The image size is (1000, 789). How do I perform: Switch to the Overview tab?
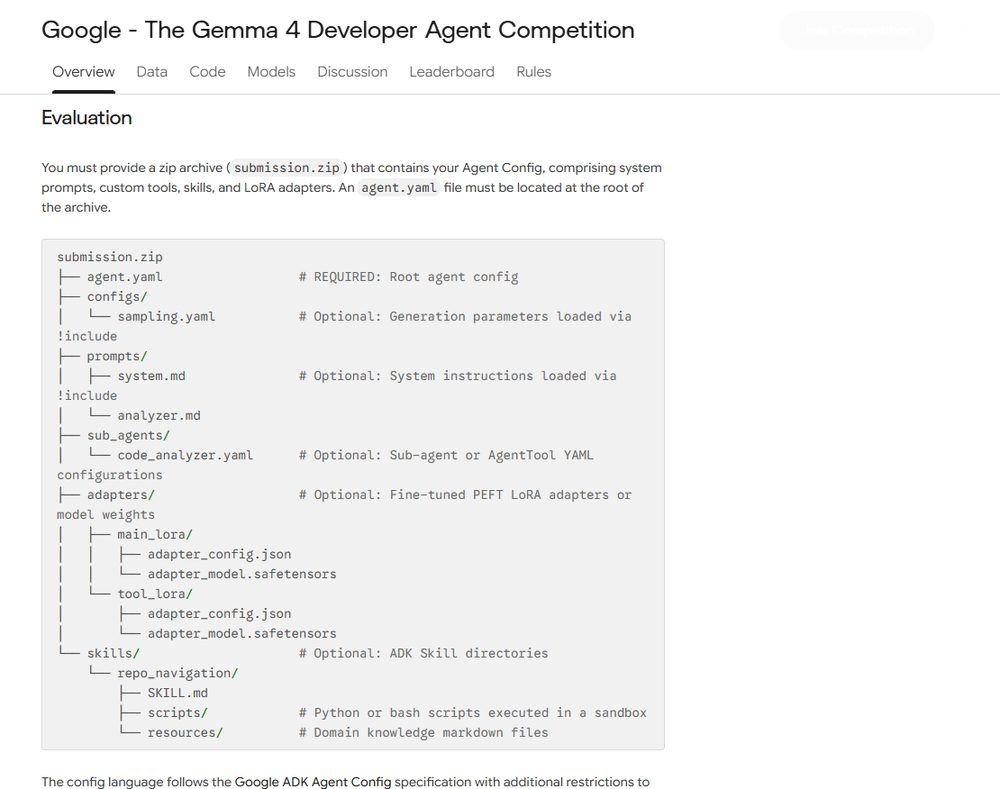[84, 71]
